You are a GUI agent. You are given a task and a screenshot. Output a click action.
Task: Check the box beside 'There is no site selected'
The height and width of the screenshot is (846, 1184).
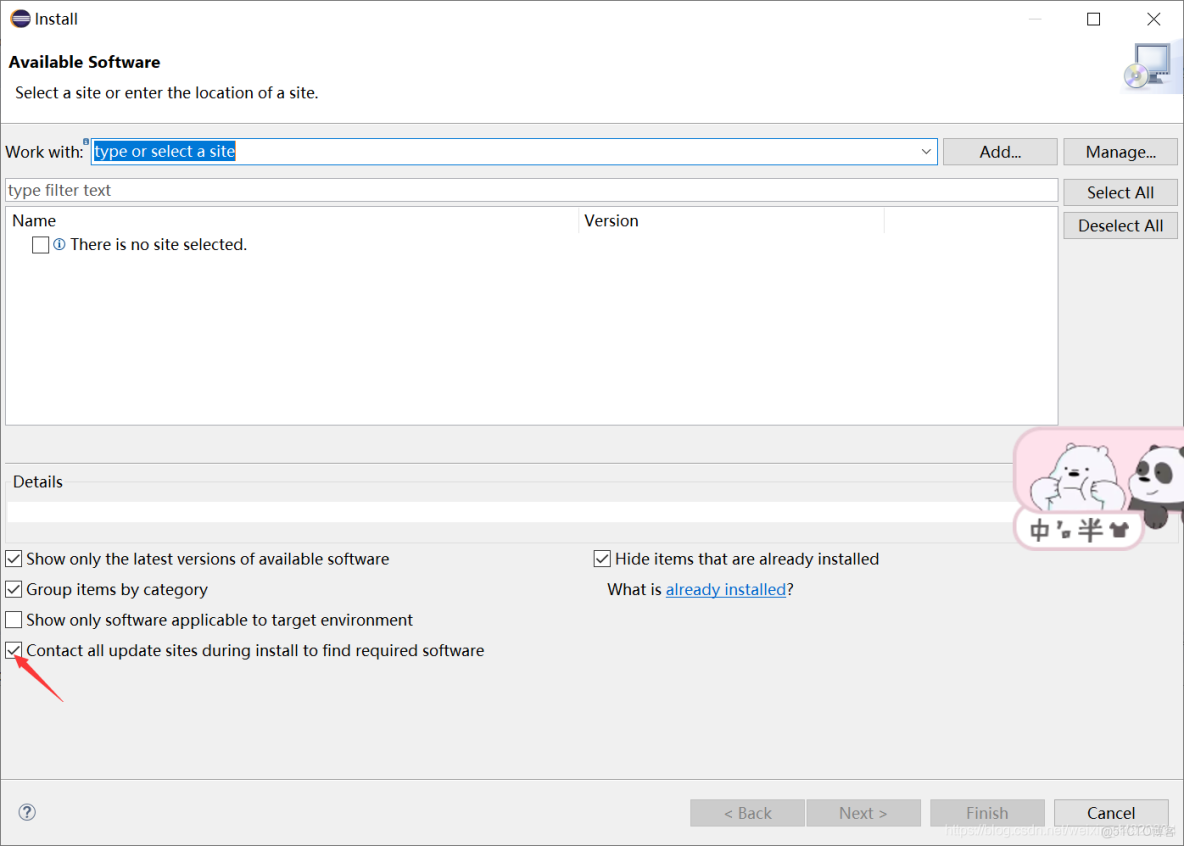pos(41,245)
